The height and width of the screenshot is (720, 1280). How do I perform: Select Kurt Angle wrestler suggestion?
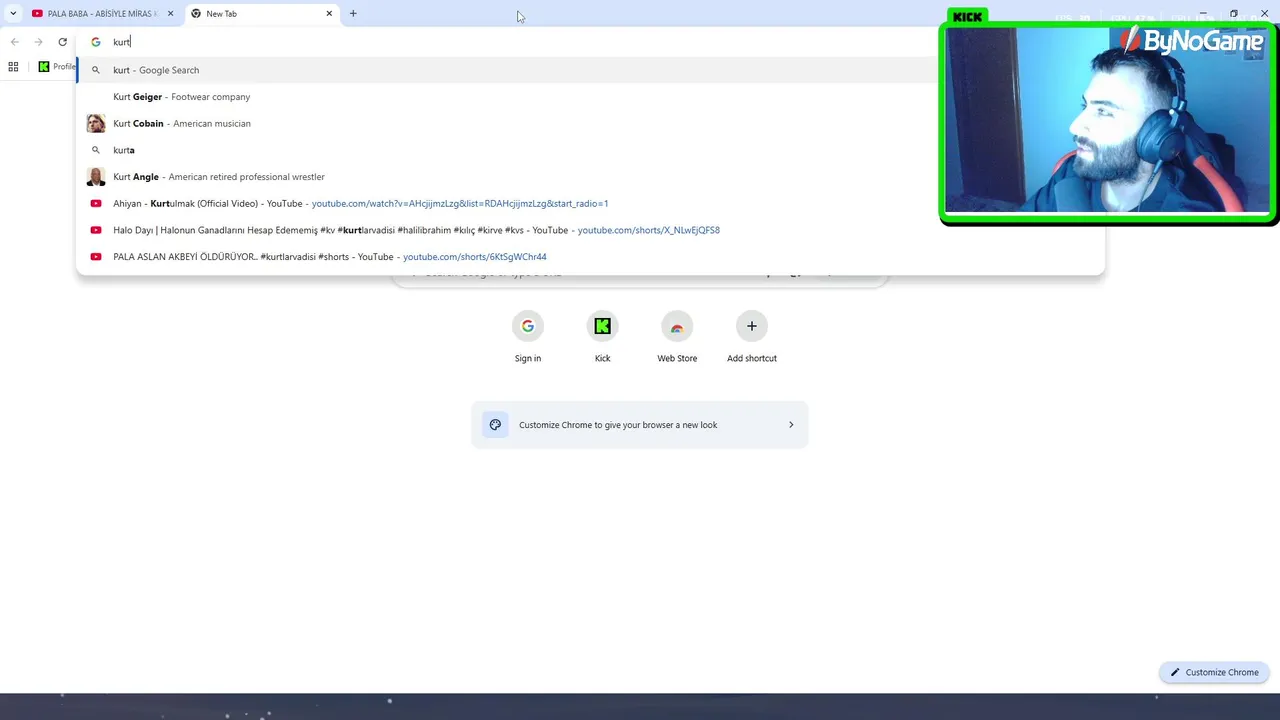tap(590, 177)
